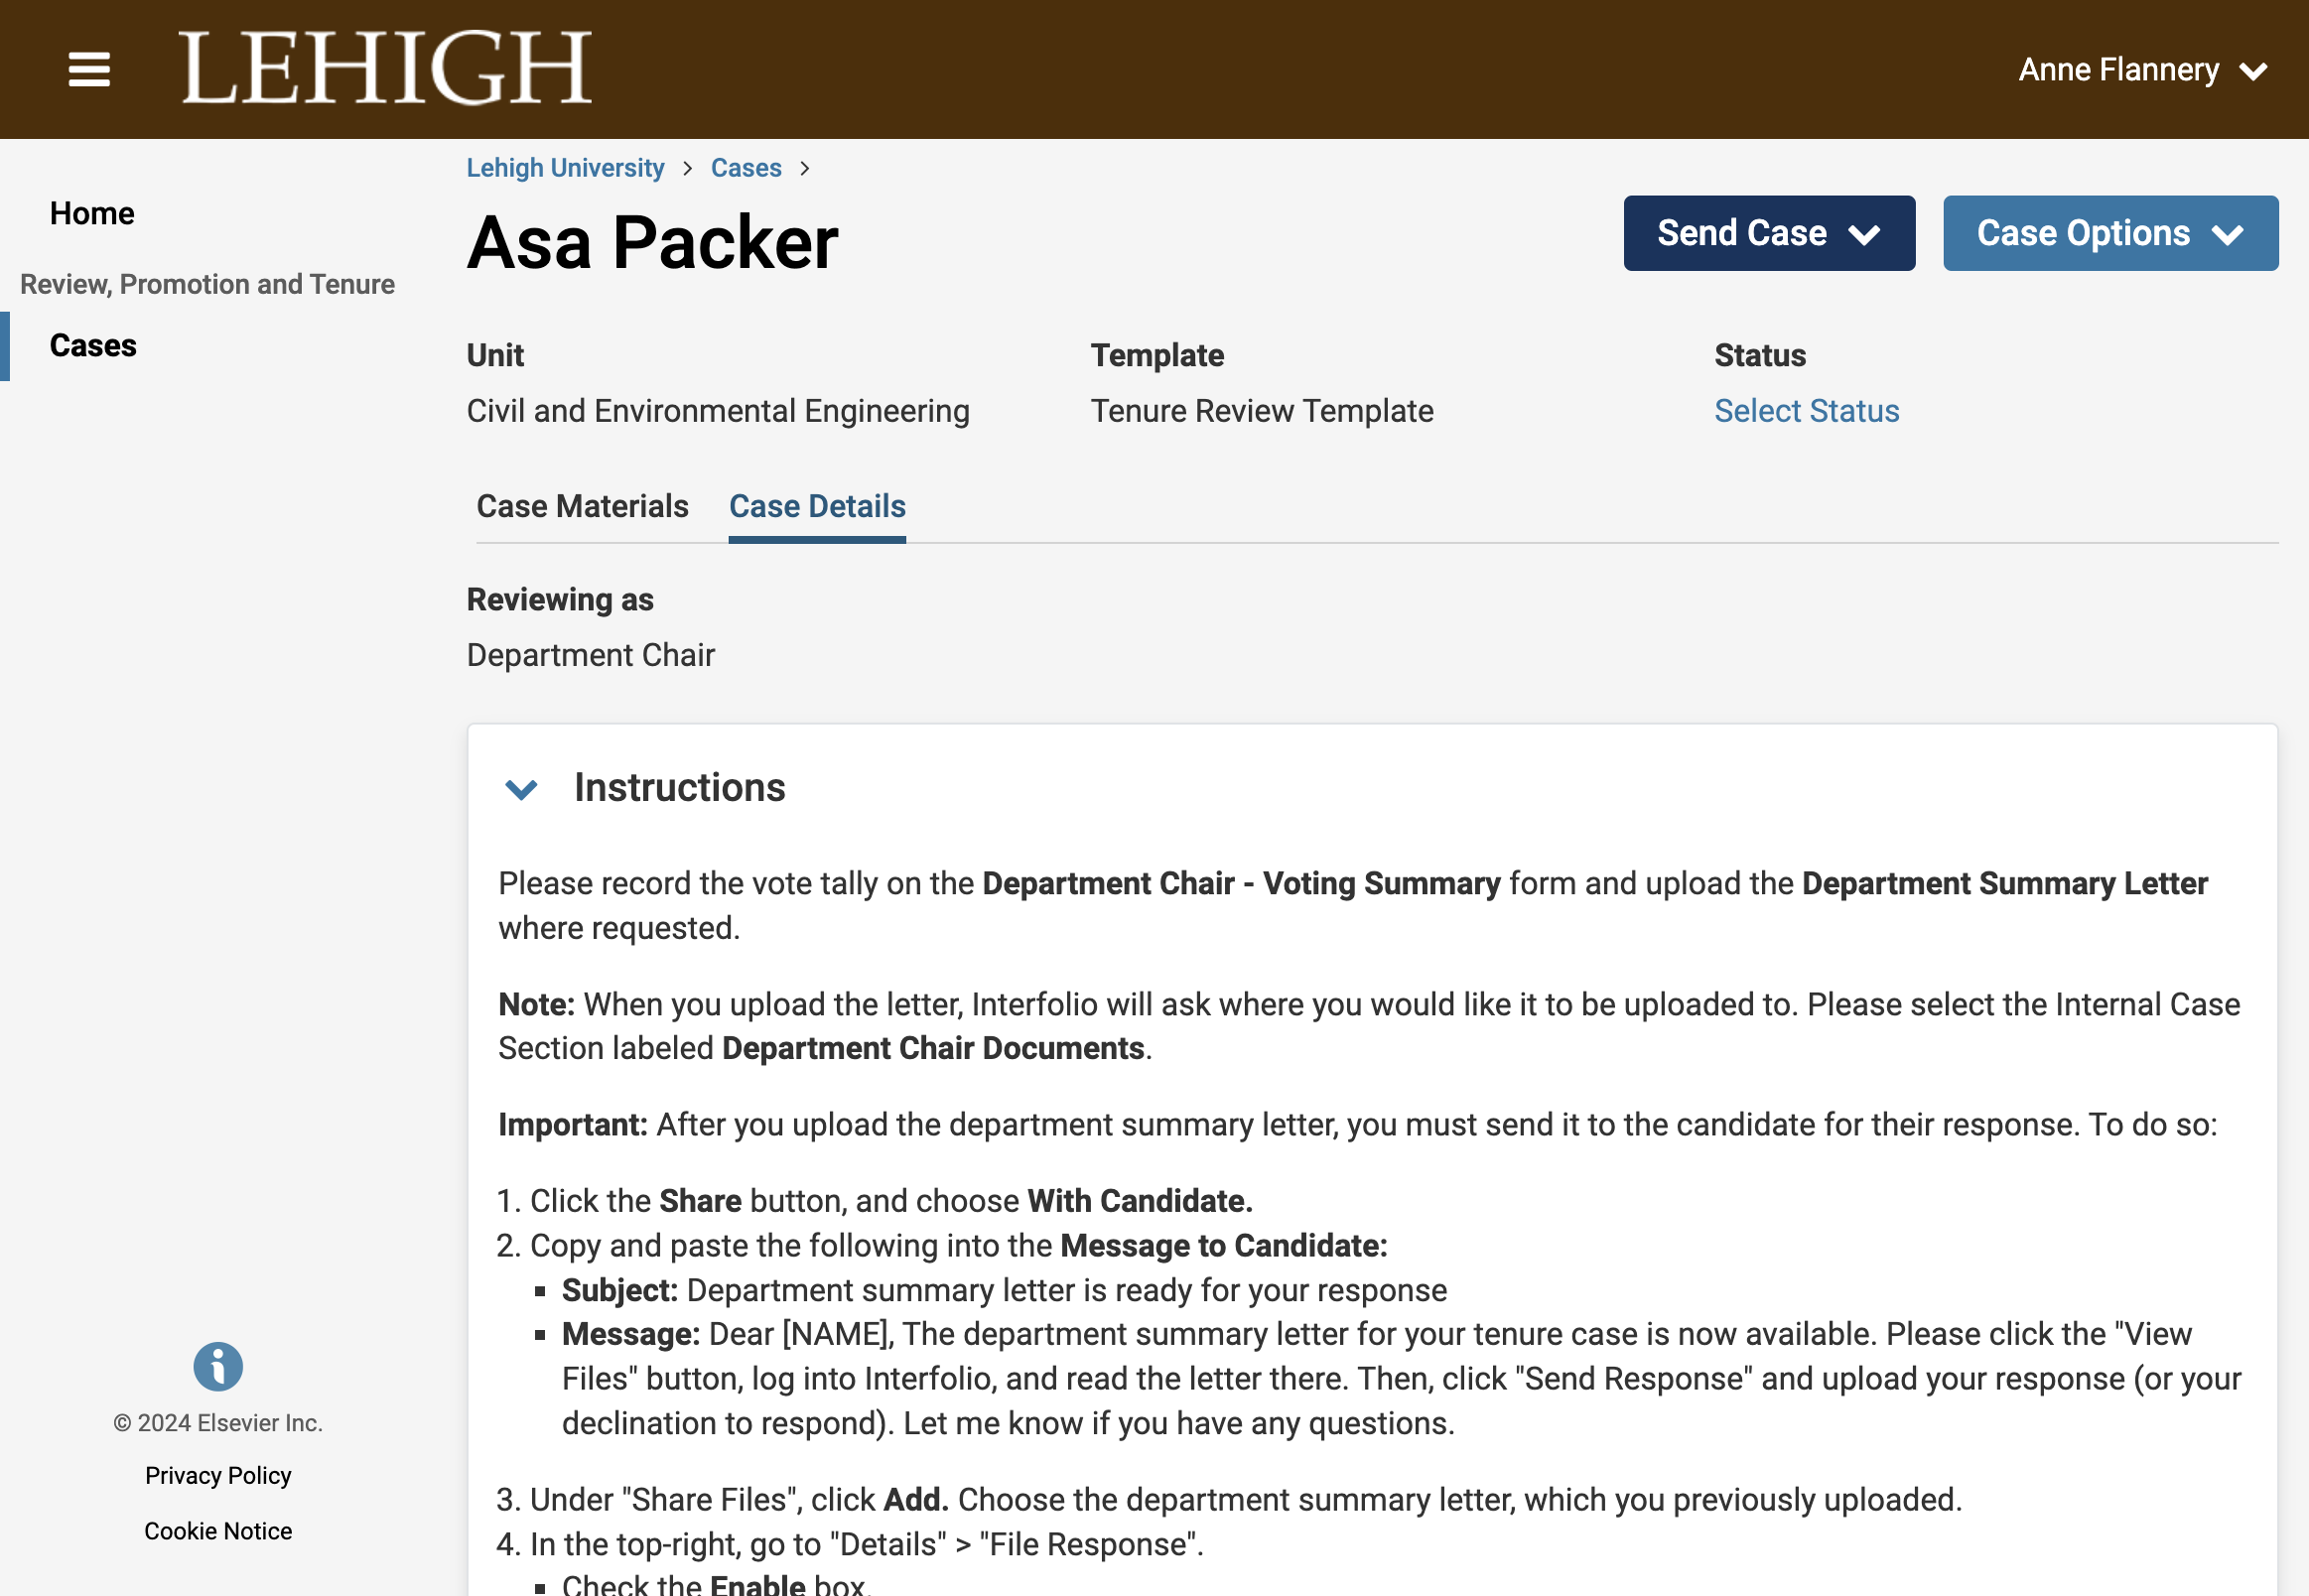Click the blue info icon in sidebar
The width and height of the screenshot is (2309, 1596).
coord(218,1366)
